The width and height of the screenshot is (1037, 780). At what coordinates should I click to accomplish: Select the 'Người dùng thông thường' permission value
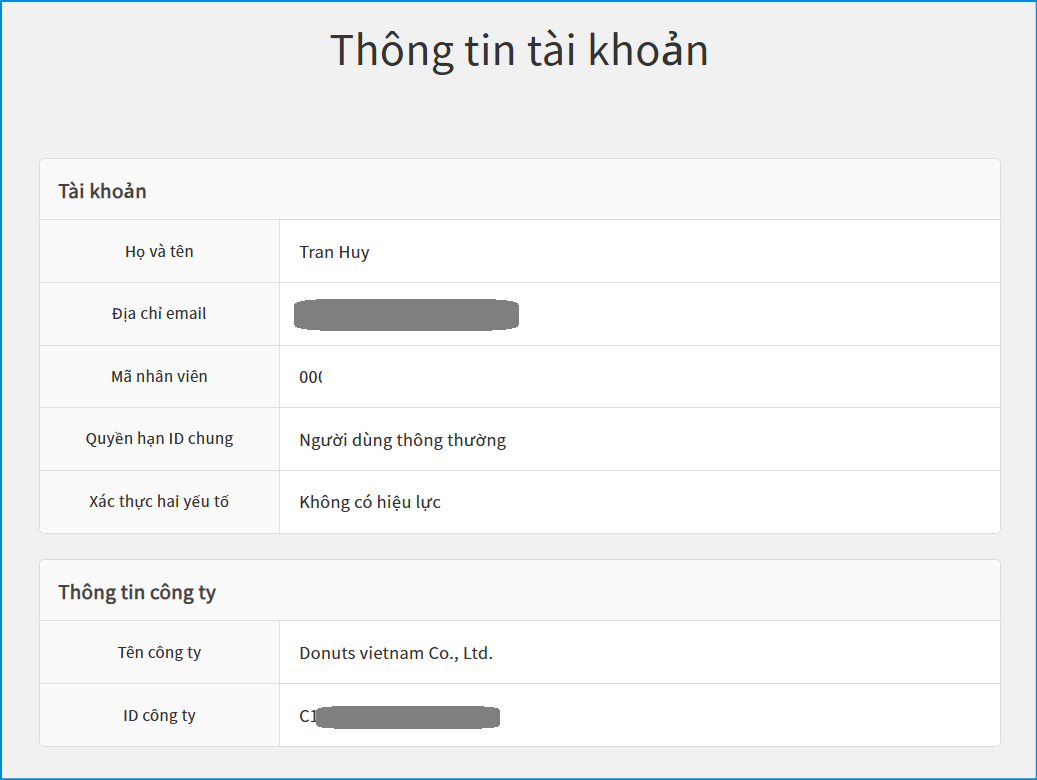[x=402, y=440]
